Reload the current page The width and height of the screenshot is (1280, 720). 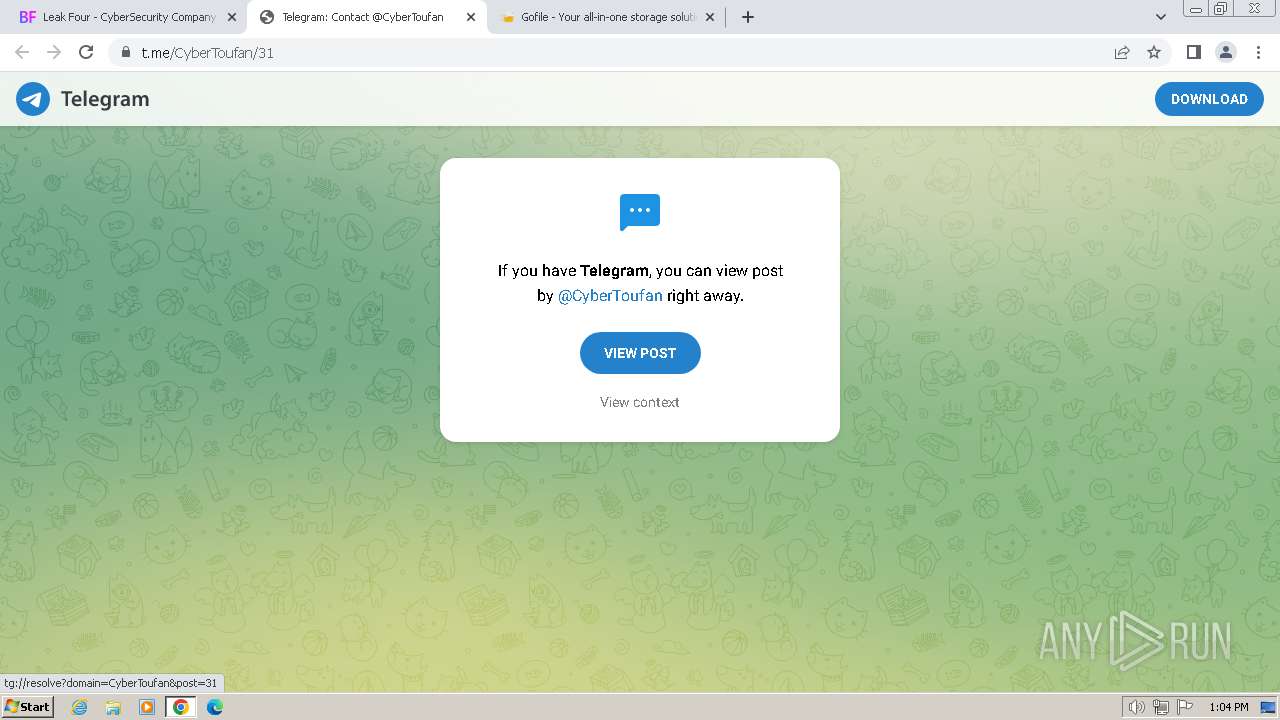(x=86, y=52)
